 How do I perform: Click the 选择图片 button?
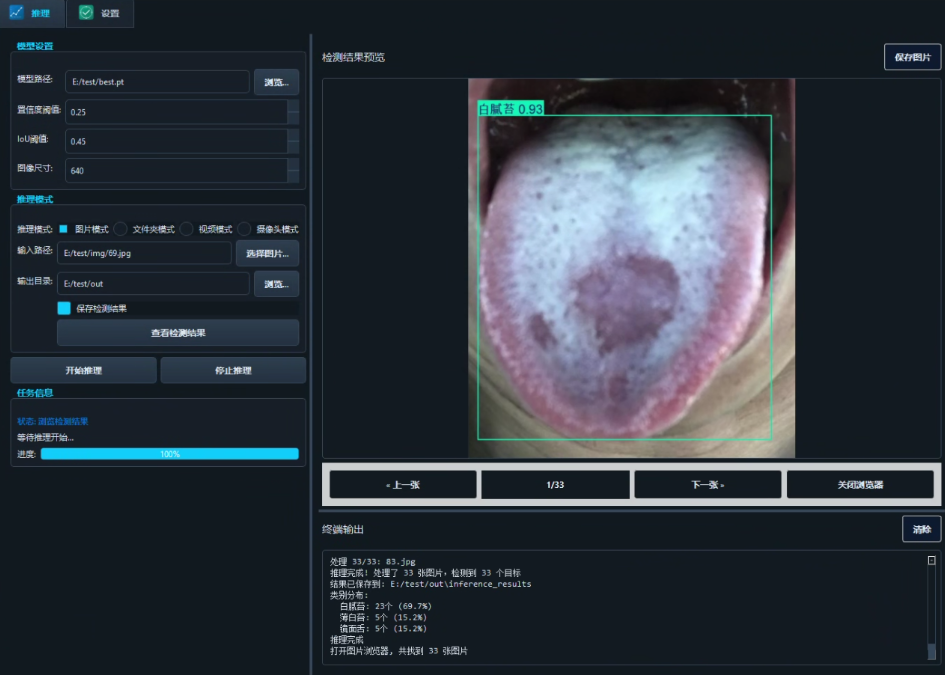267,253
